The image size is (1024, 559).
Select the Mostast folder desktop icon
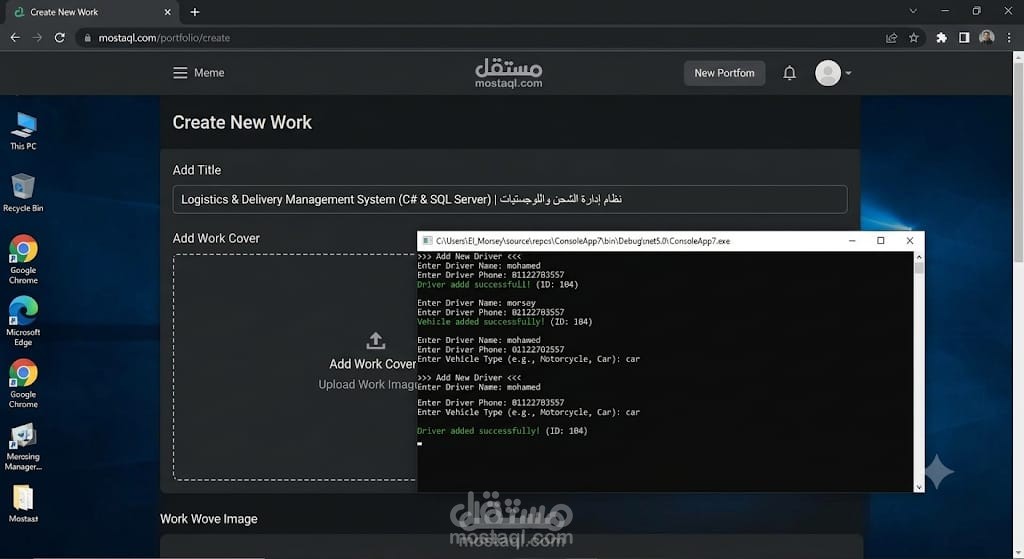tap(24, 503)
